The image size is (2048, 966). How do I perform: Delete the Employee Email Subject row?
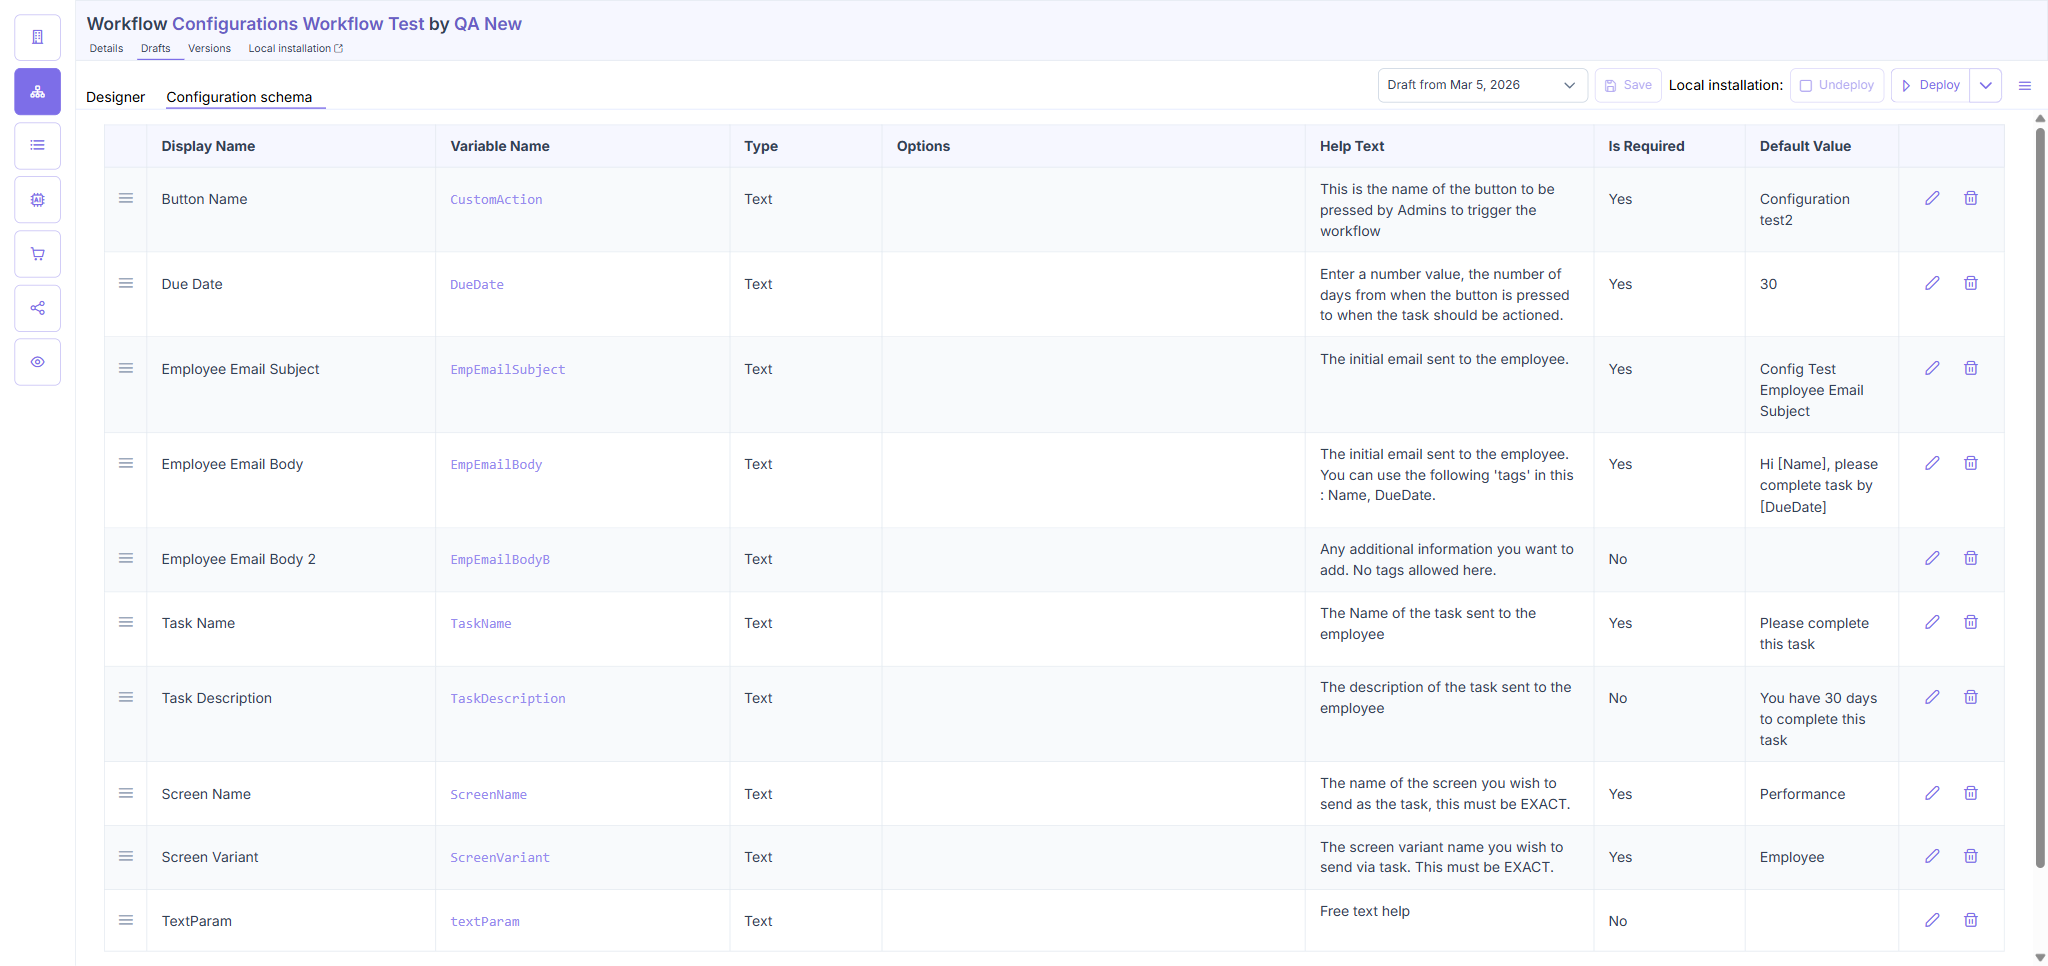pyautogui.click(x=1971, y=368)
